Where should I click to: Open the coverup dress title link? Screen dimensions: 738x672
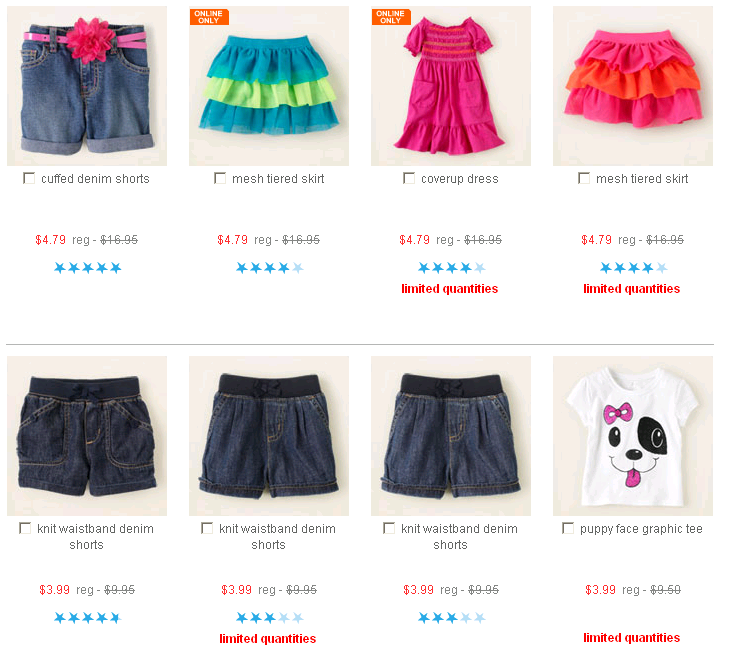[x=460, y=179]
